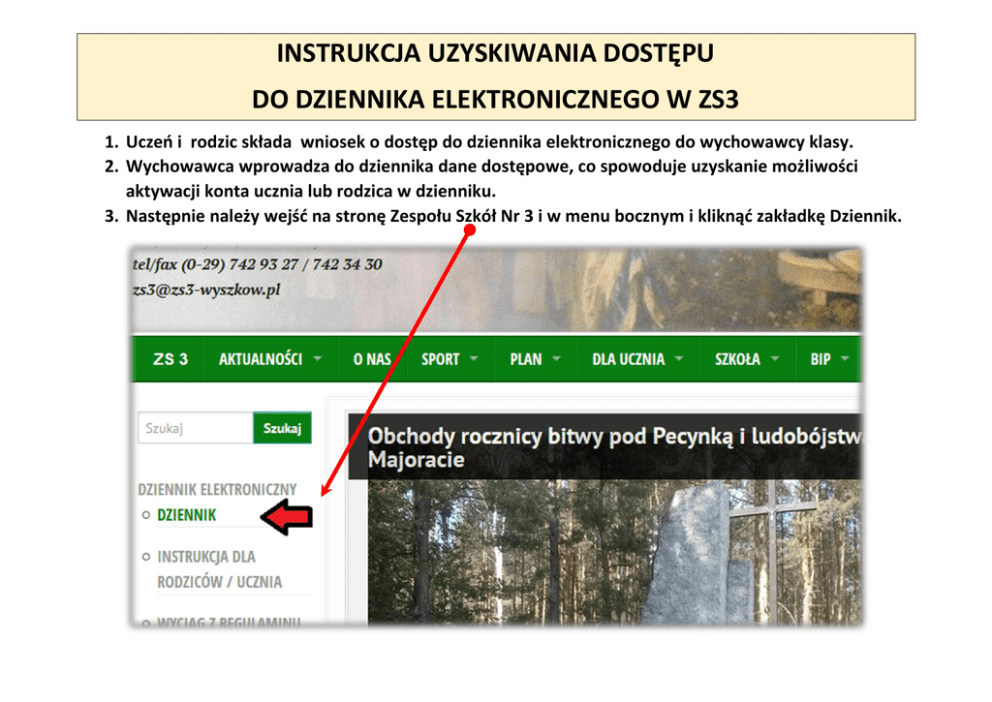Screen dimensions: 992x702
Task: Open the BIP dropdown arrow
Action: coord(845,359)
